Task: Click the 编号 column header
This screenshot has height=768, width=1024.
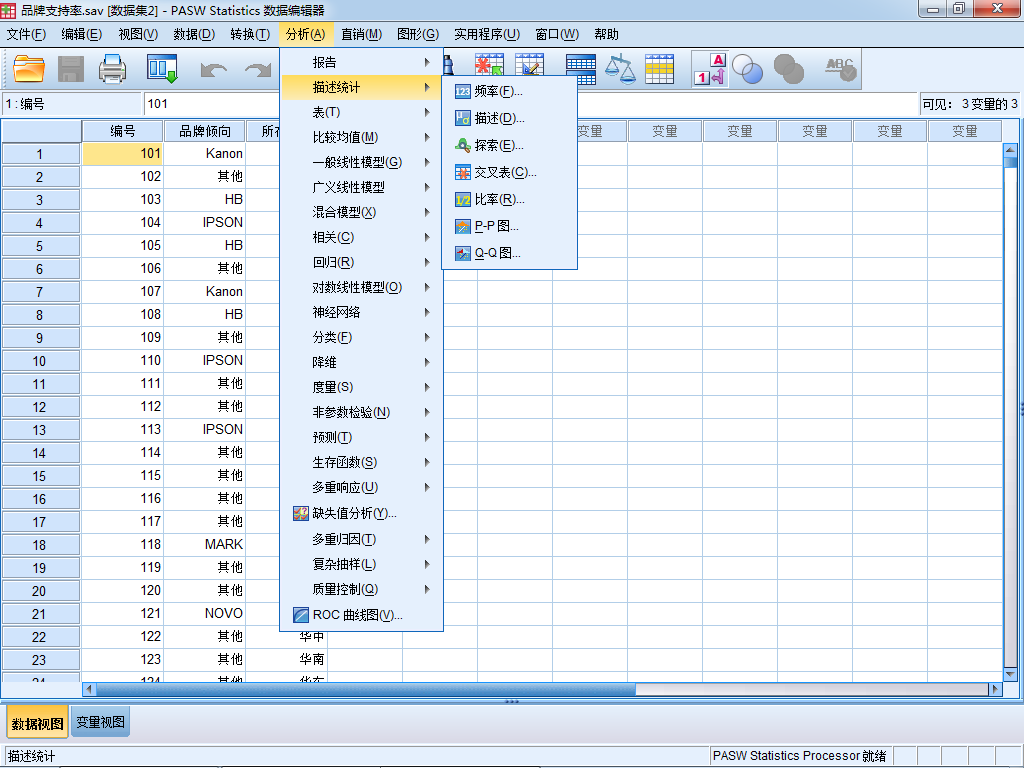Action: 122,131
